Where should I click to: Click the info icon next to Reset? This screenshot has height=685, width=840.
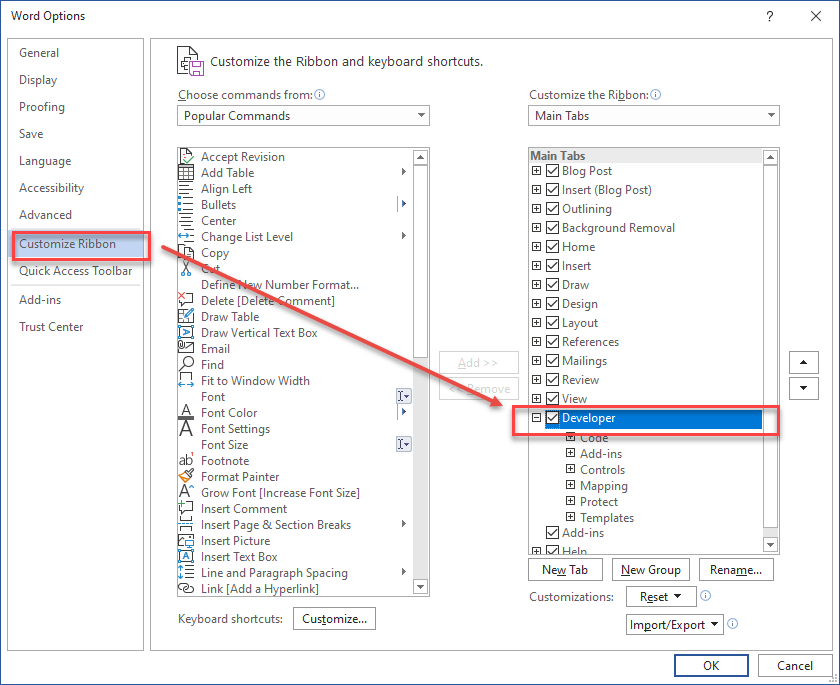[x=706, y=596]
